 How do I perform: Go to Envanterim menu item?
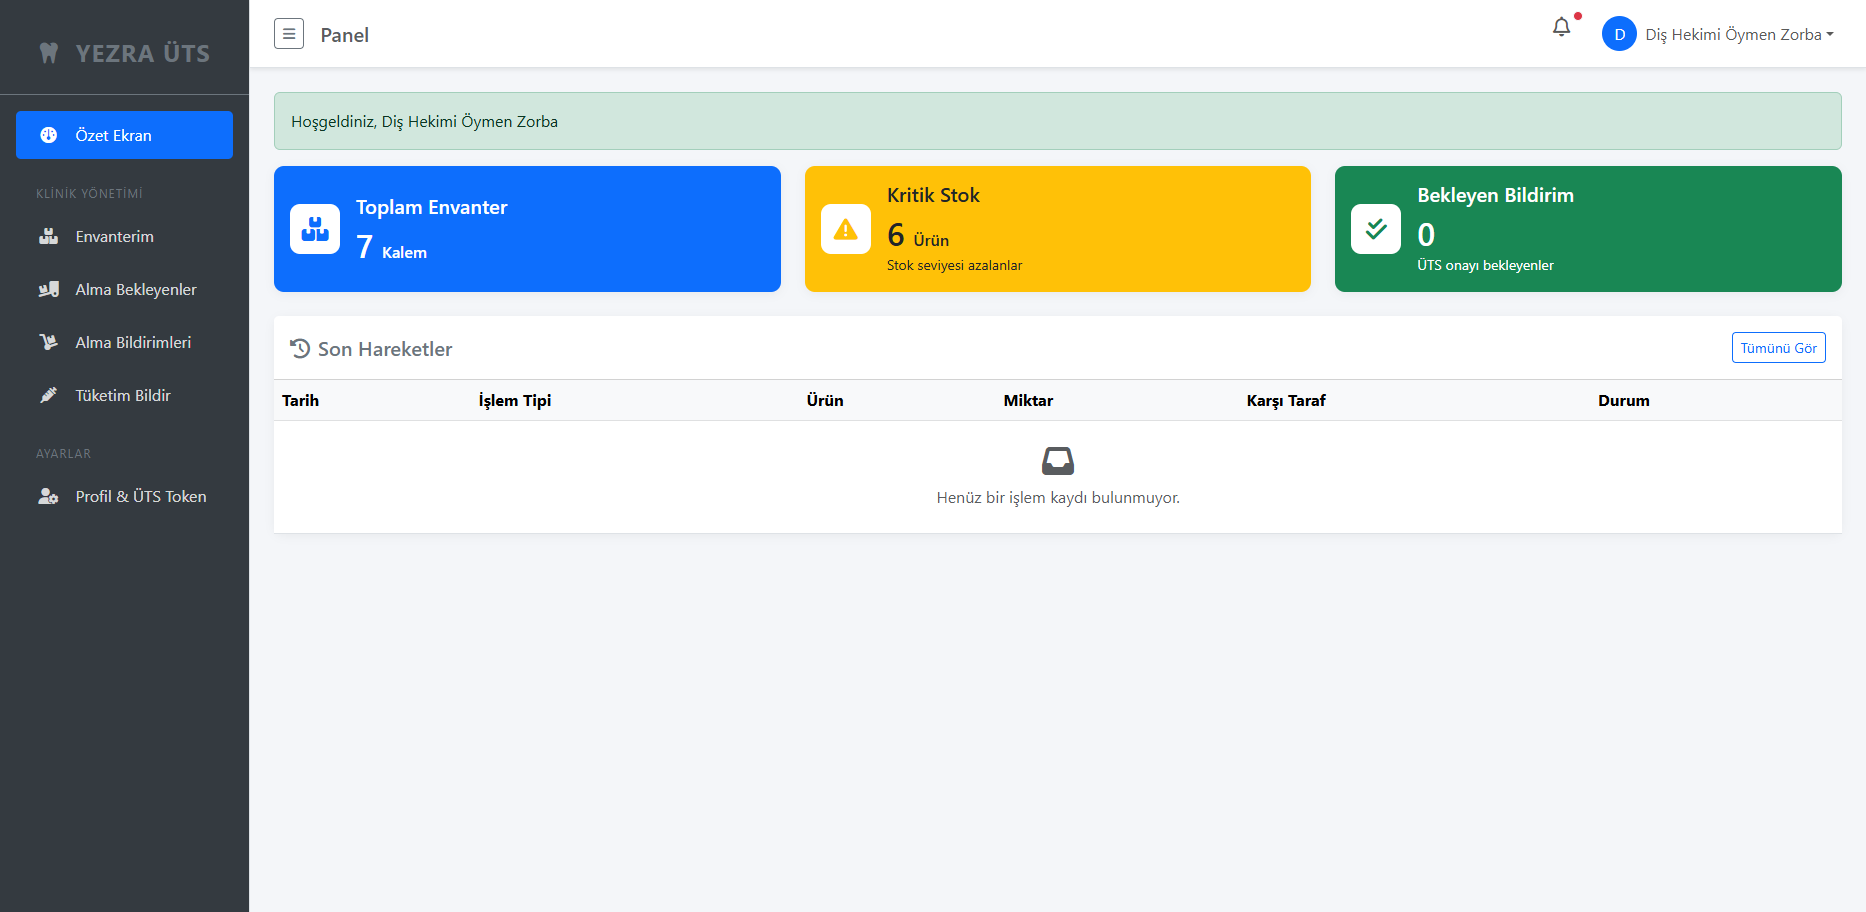click(x=114, y=237)
